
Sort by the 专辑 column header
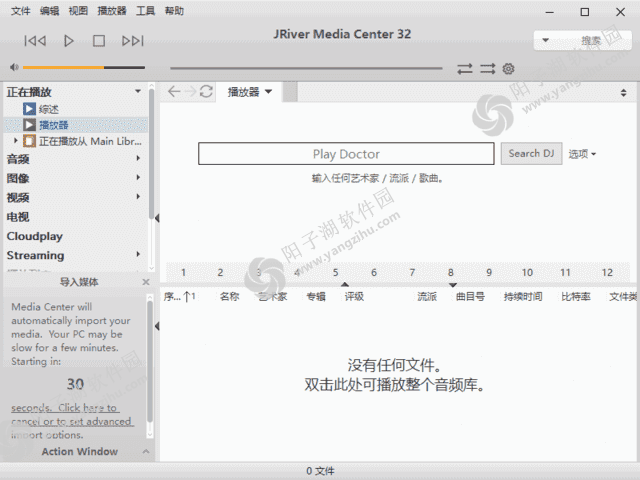316,297
